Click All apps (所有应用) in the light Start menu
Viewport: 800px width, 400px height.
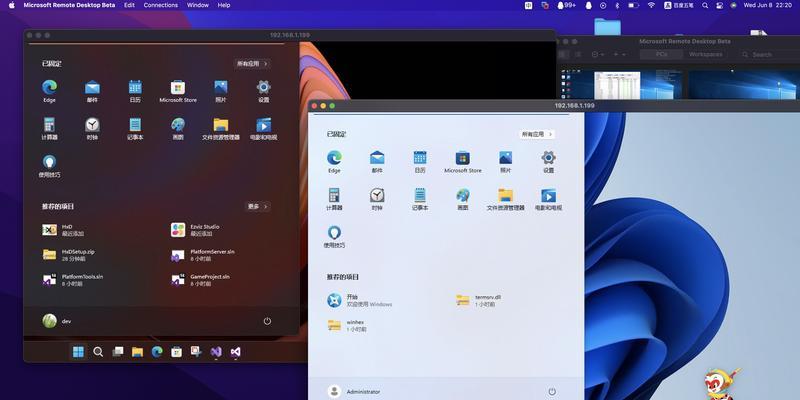pos(537,134)
